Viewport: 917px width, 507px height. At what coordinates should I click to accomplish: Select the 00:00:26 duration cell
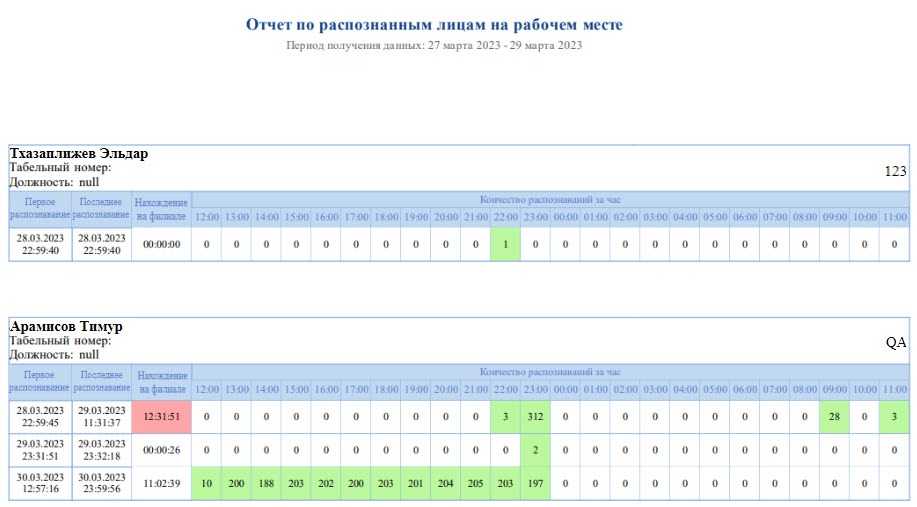pos(161,450)
